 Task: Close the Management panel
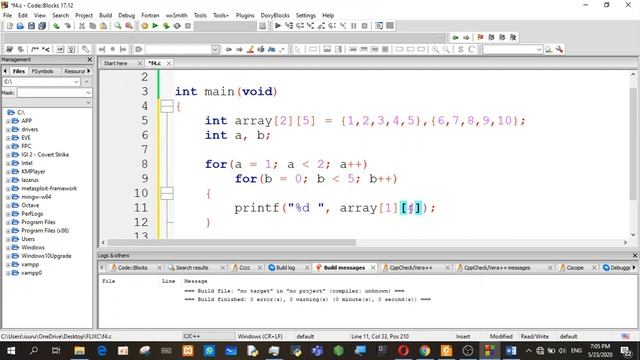[89, 60]
